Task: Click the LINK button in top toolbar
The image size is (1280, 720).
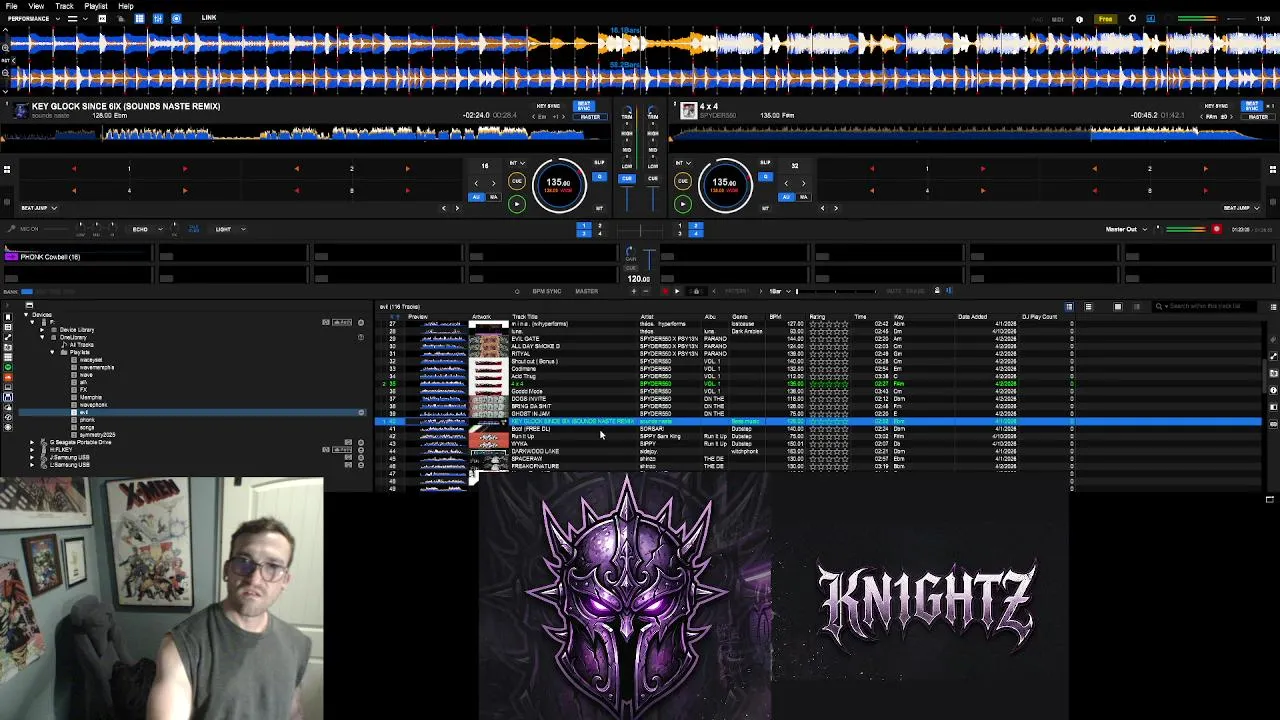Action: pyautogui.click(x=209, y=18)
